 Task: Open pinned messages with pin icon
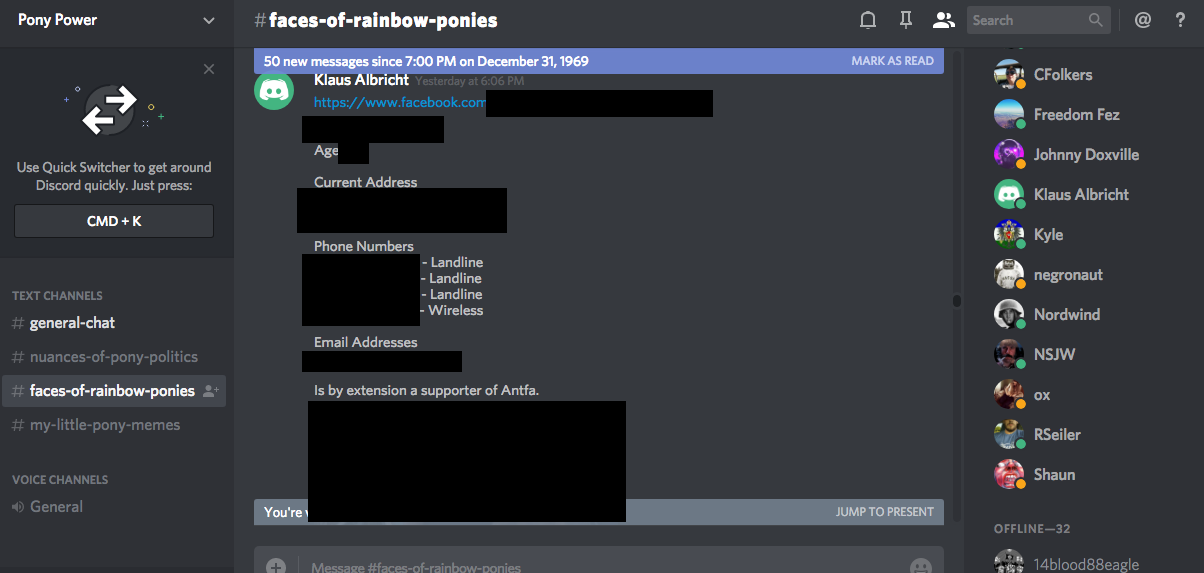905,20
